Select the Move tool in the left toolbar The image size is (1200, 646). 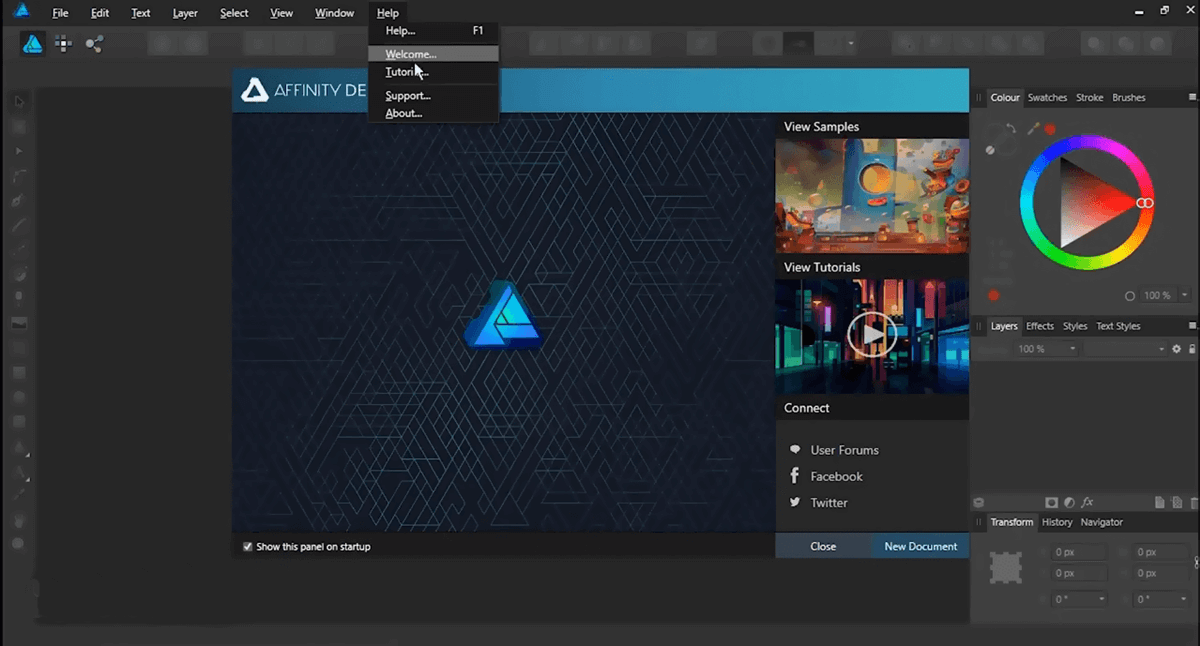[x=18, y=101]
